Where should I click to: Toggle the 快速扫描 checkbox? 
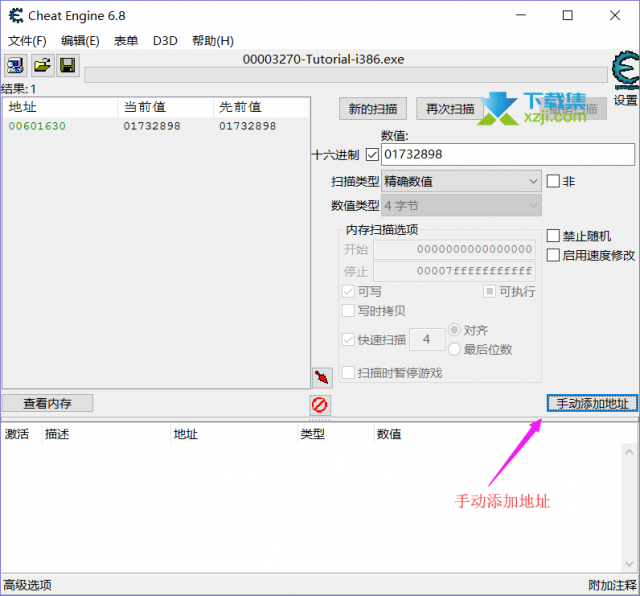(348, 340)
